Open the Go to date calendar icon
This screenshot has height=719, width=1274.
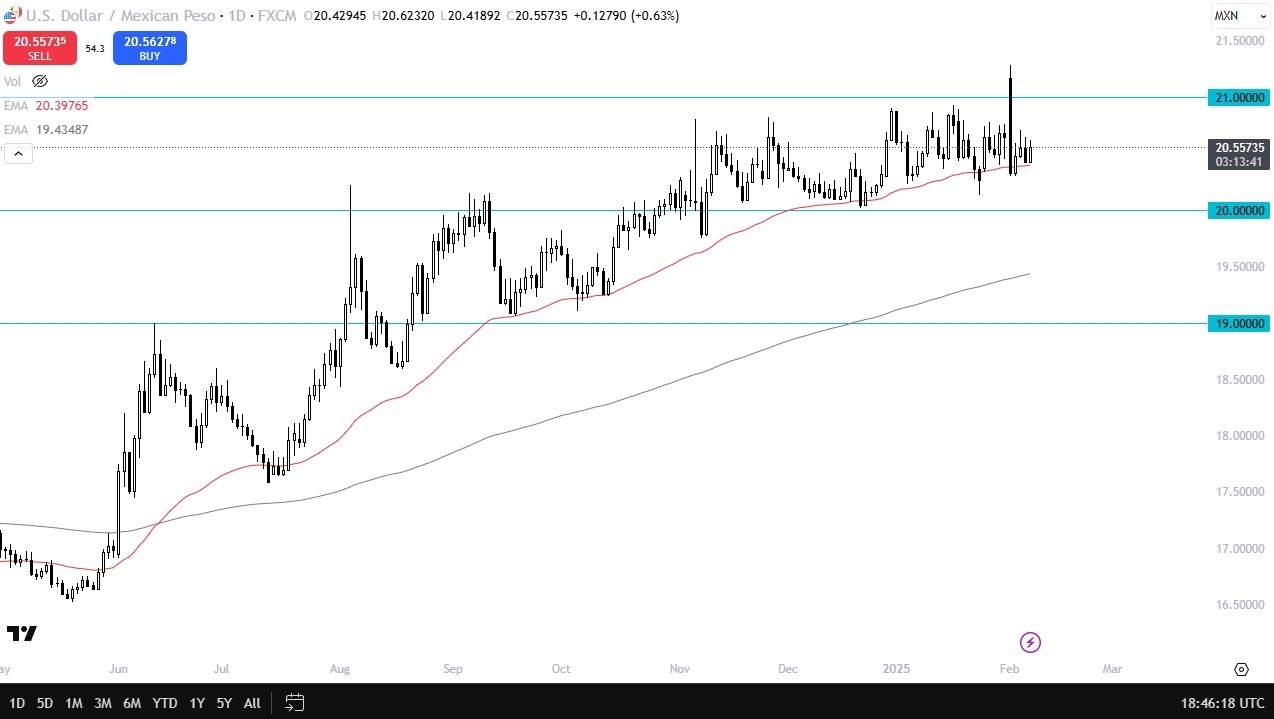(294, 703)
